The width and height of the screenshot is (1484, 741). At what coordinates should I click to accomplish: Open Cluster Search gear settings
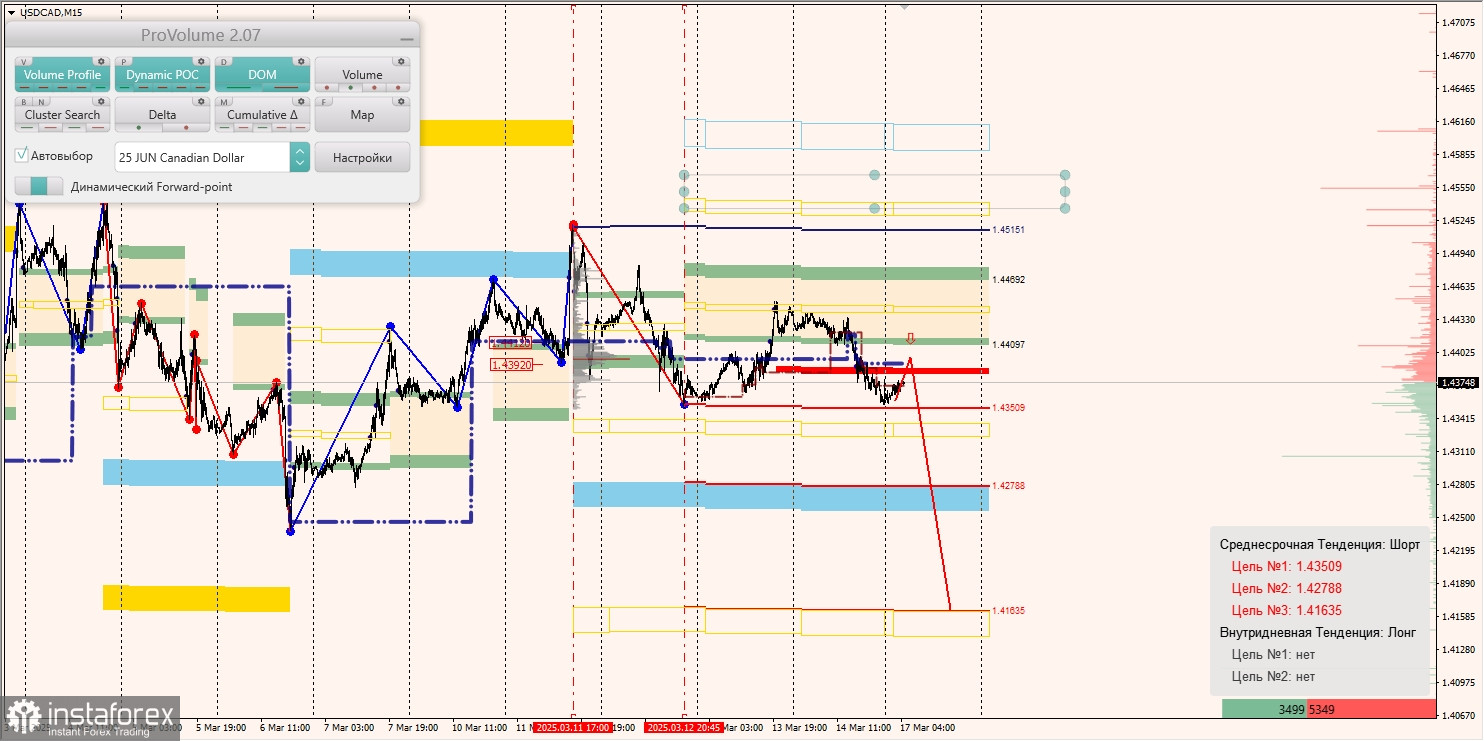point(101,102)
